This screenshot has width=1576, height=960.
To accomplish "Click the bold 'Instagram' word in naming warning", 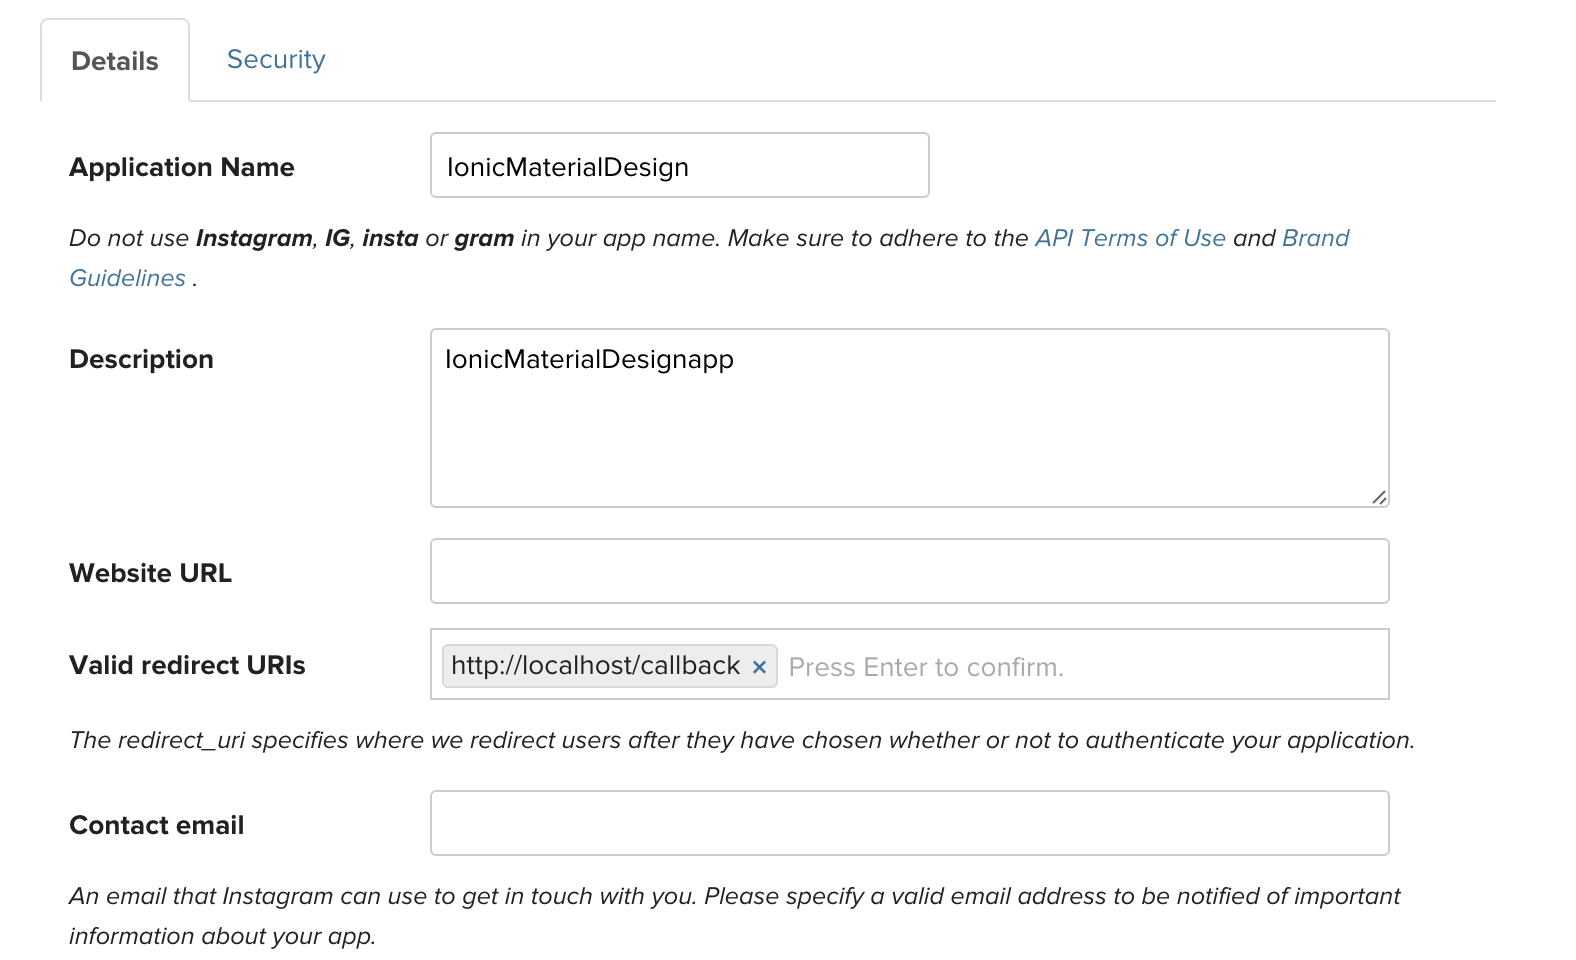I will tap(254, 238).
